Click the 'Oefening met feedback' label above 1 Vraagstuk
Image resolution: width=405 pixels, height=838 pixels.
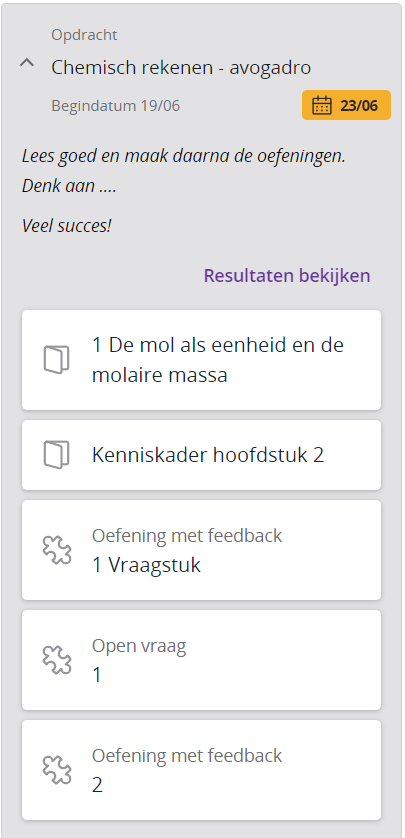click(187, 536)
